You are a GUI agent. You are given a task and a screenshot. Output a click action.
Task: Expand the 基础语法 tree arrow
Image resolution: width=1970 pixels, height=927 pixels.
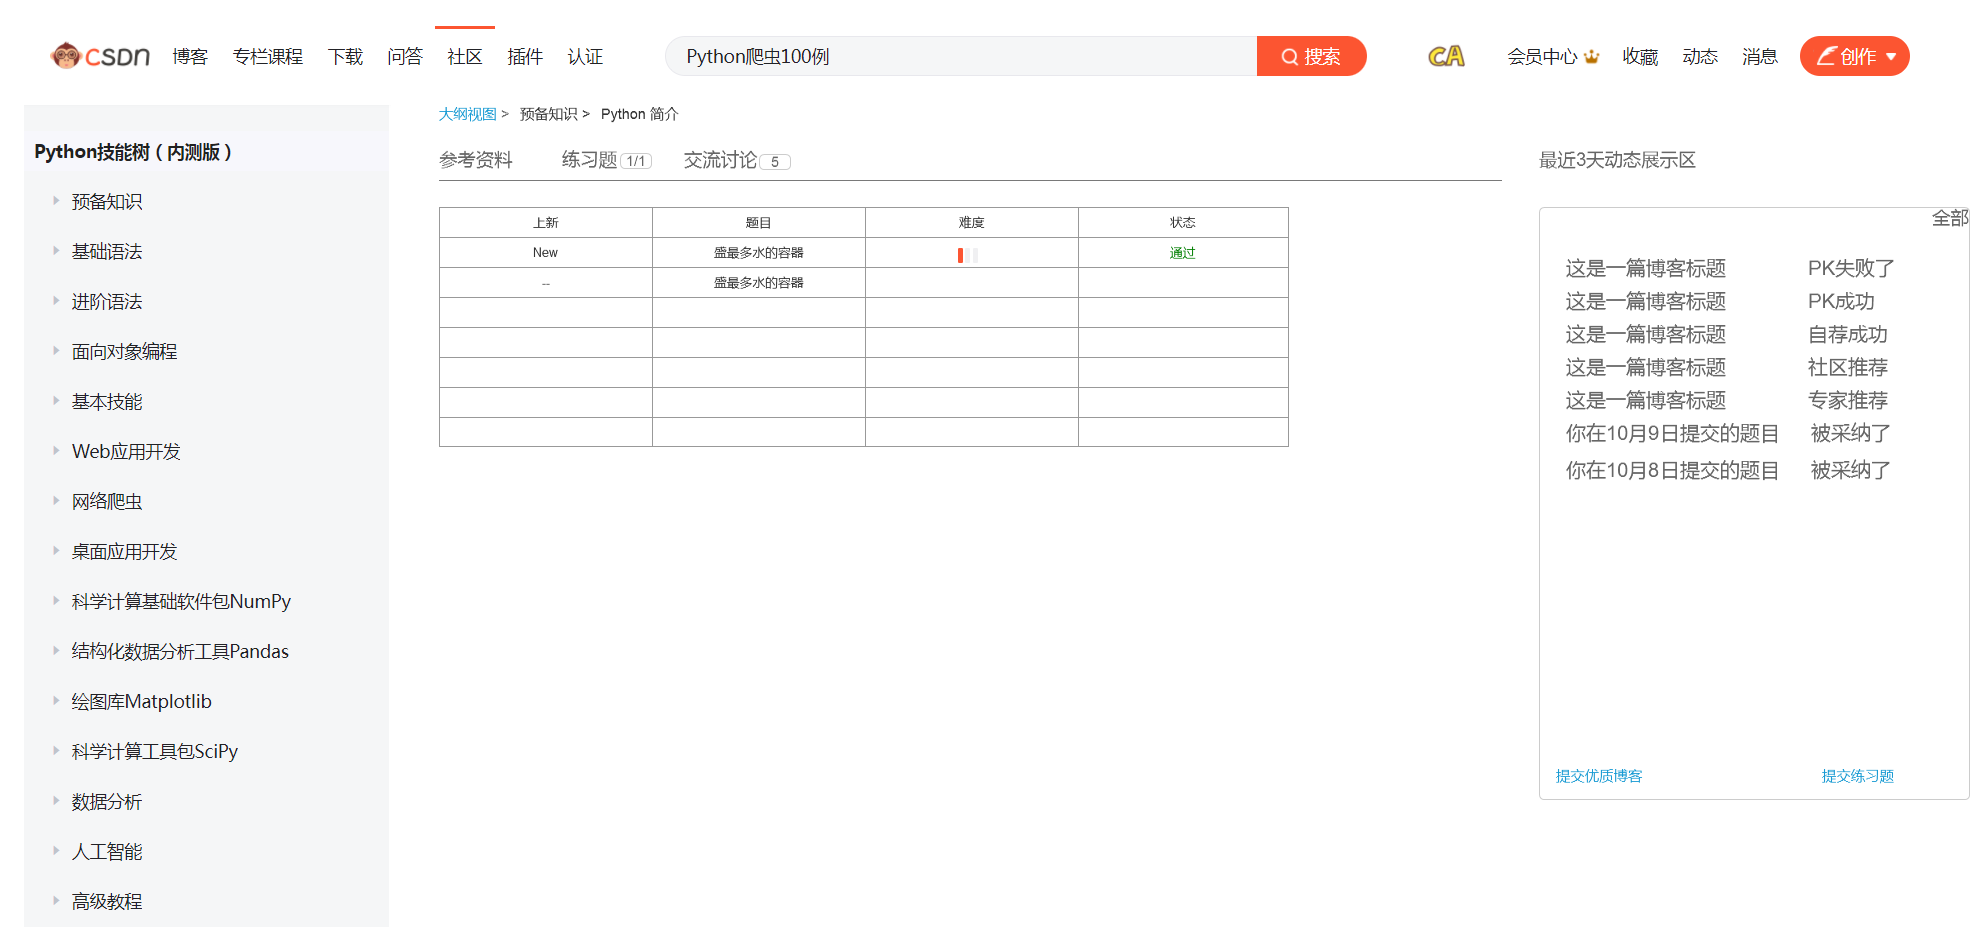(56, 251)
